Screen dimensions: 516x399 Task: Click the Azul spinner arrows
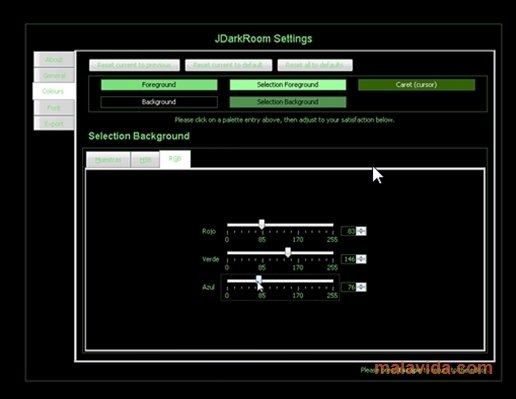click(361, 287)
